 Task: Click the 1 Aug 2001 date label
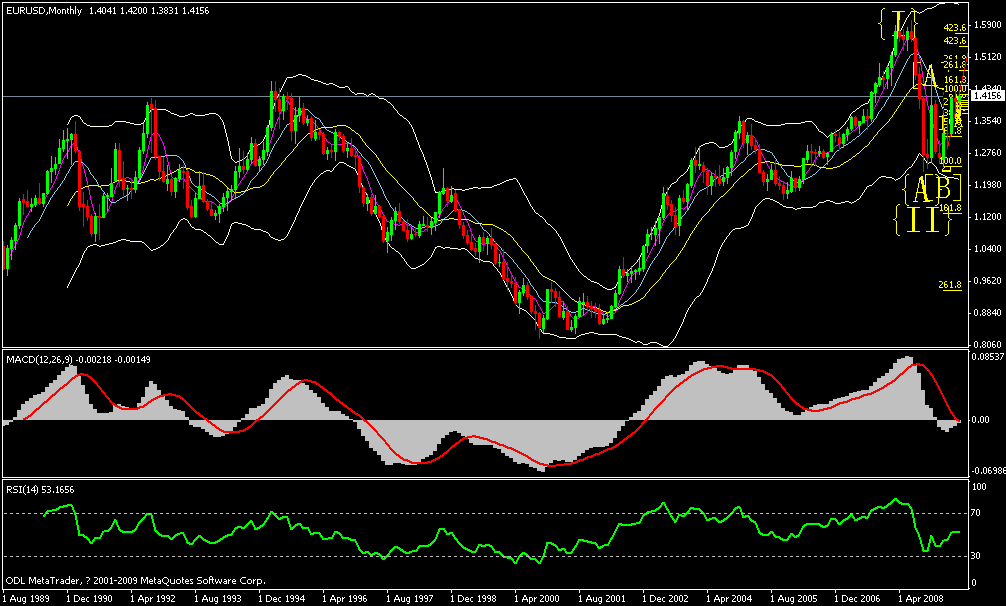click(601, 598)
